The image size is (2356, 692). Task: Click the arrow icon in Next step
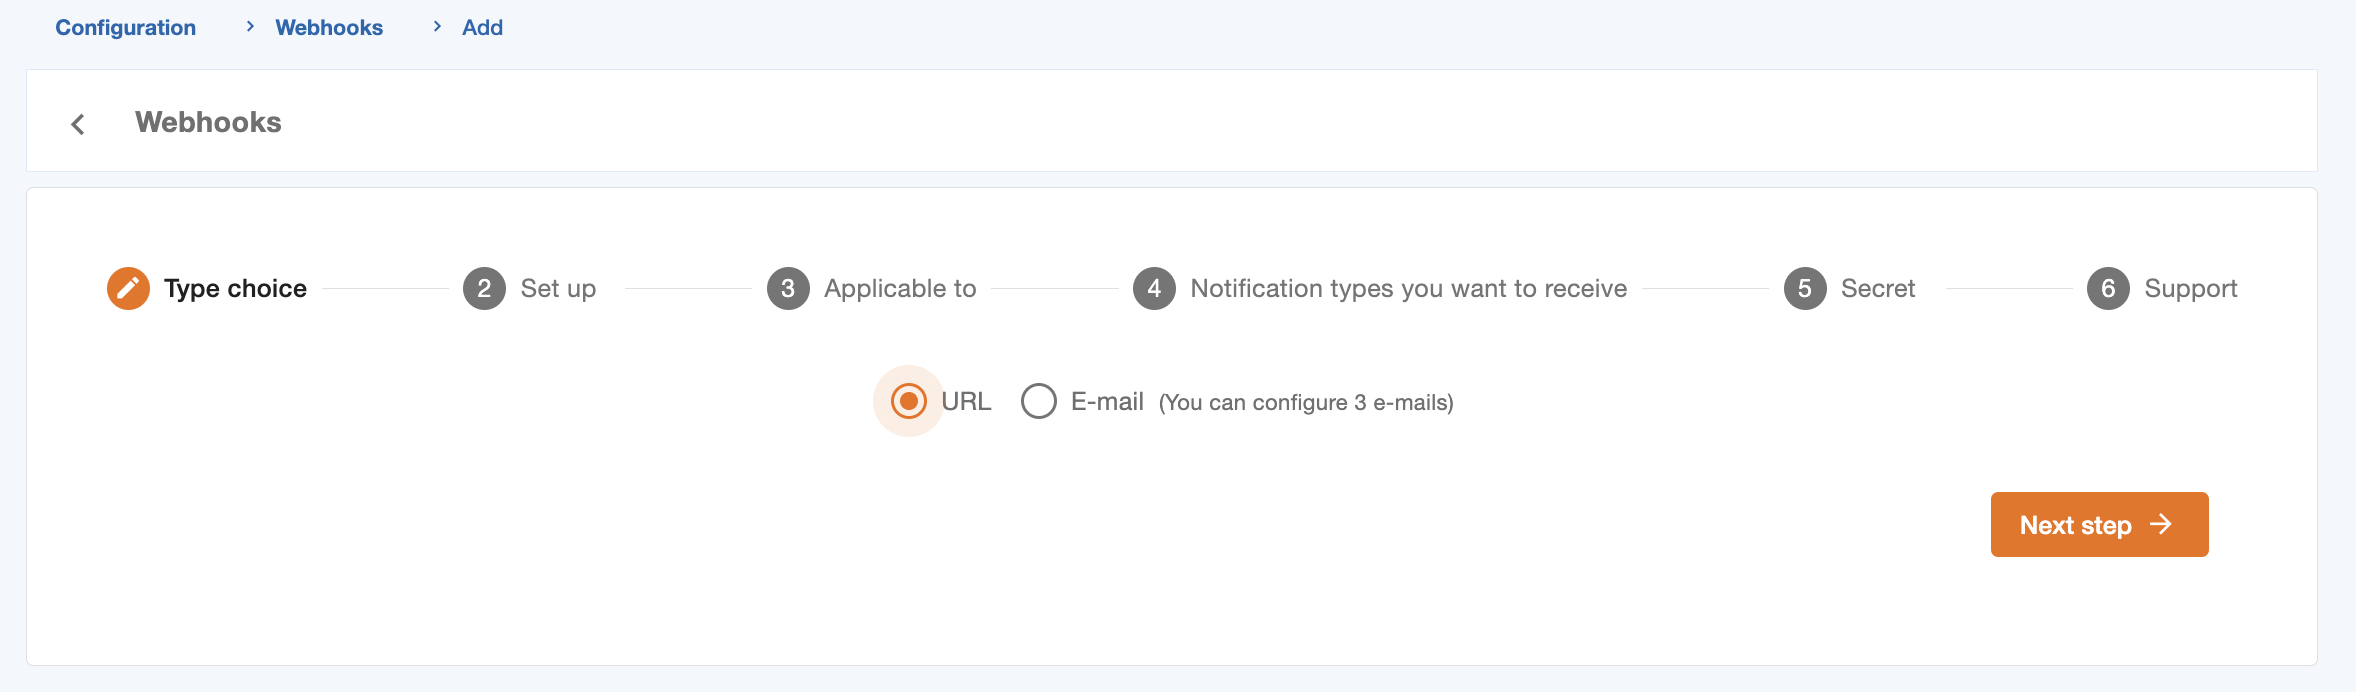[2161, 524]
